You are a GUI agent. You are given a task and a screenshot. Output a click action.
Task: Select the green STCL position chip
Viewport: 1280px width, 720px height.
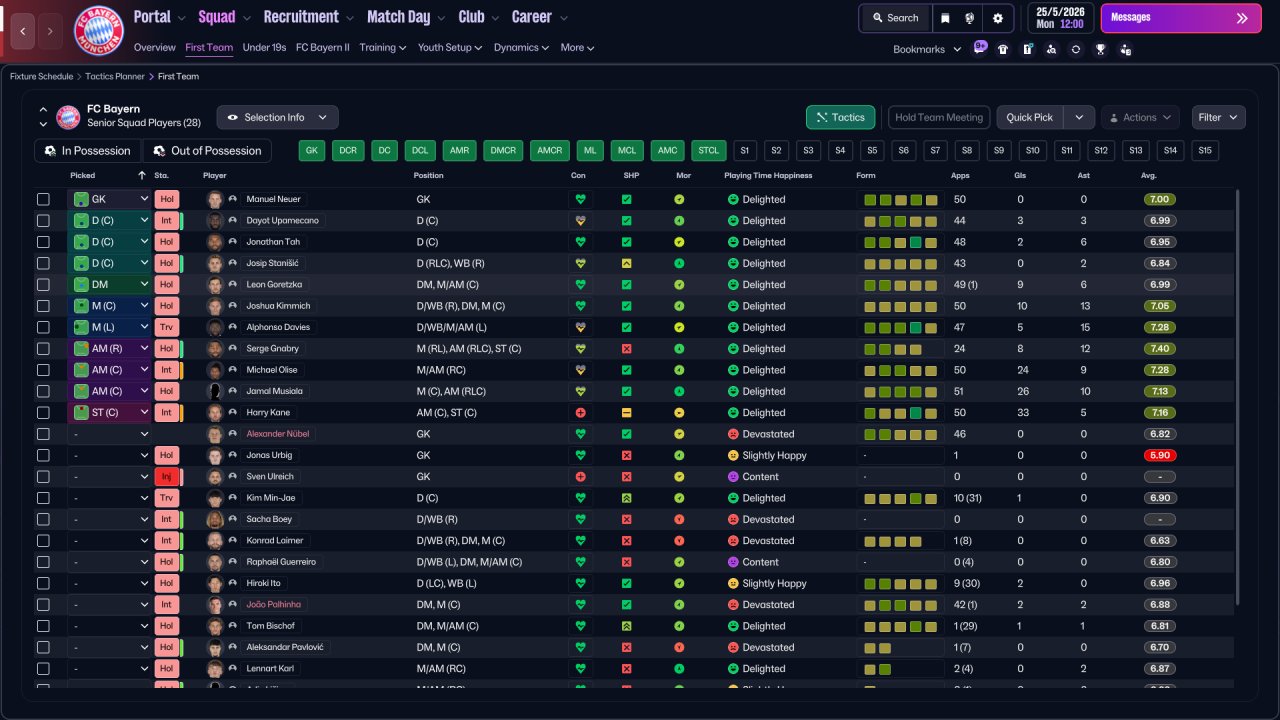(709, 151)
